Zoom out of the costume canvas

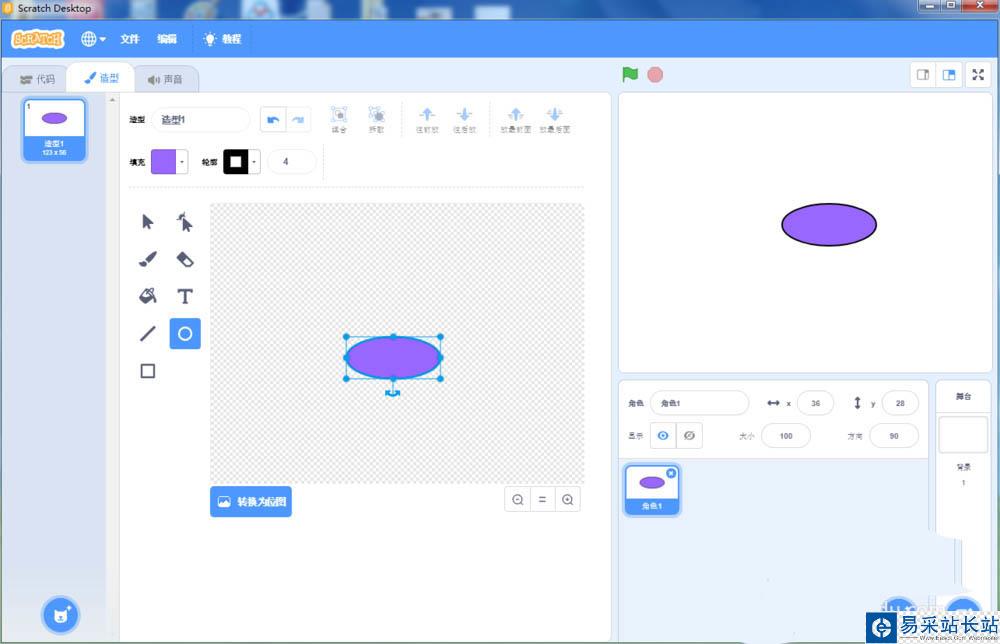pyautogui.click(x=518, y=500)
